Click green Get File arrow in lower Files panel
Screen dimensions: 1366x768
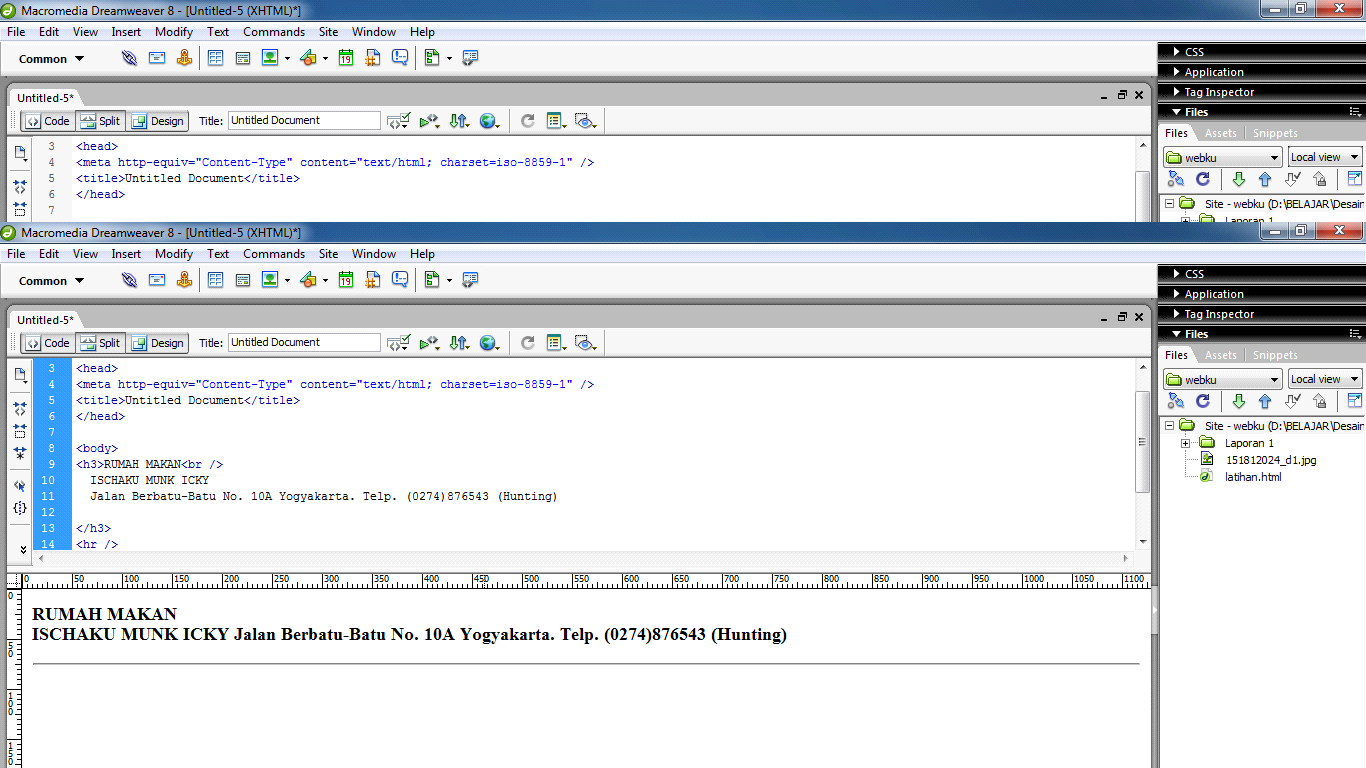click(x=1238, y=401)
